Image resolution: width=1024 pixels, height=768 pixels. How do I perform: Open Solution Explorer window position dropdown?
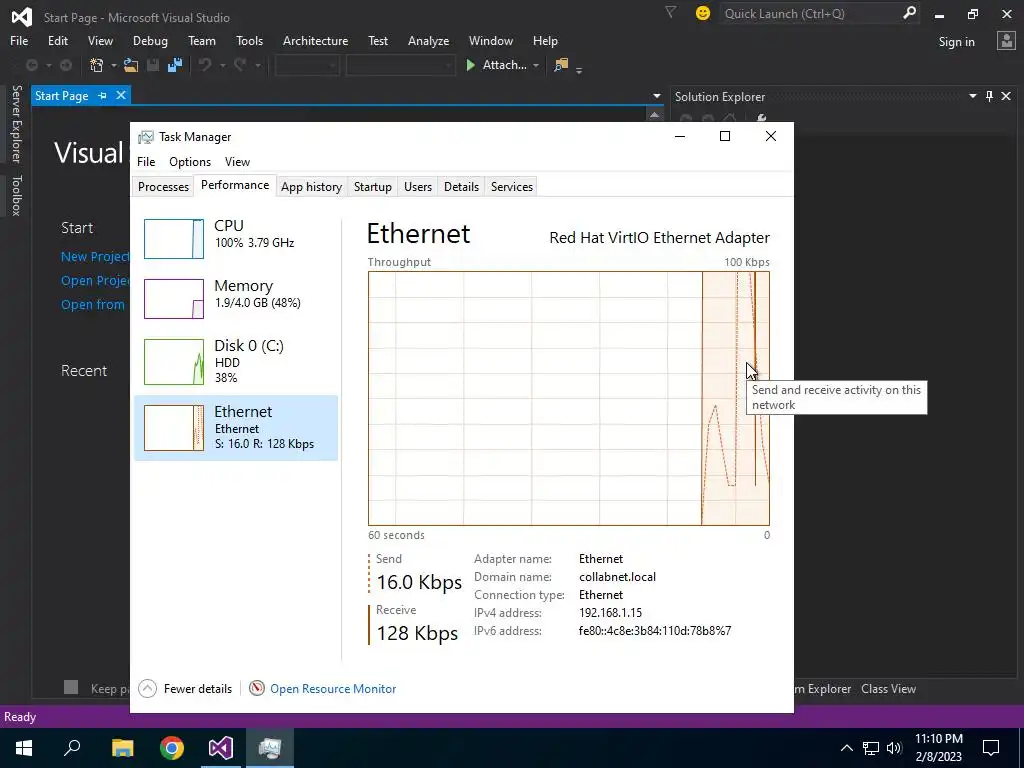point(972,96)
